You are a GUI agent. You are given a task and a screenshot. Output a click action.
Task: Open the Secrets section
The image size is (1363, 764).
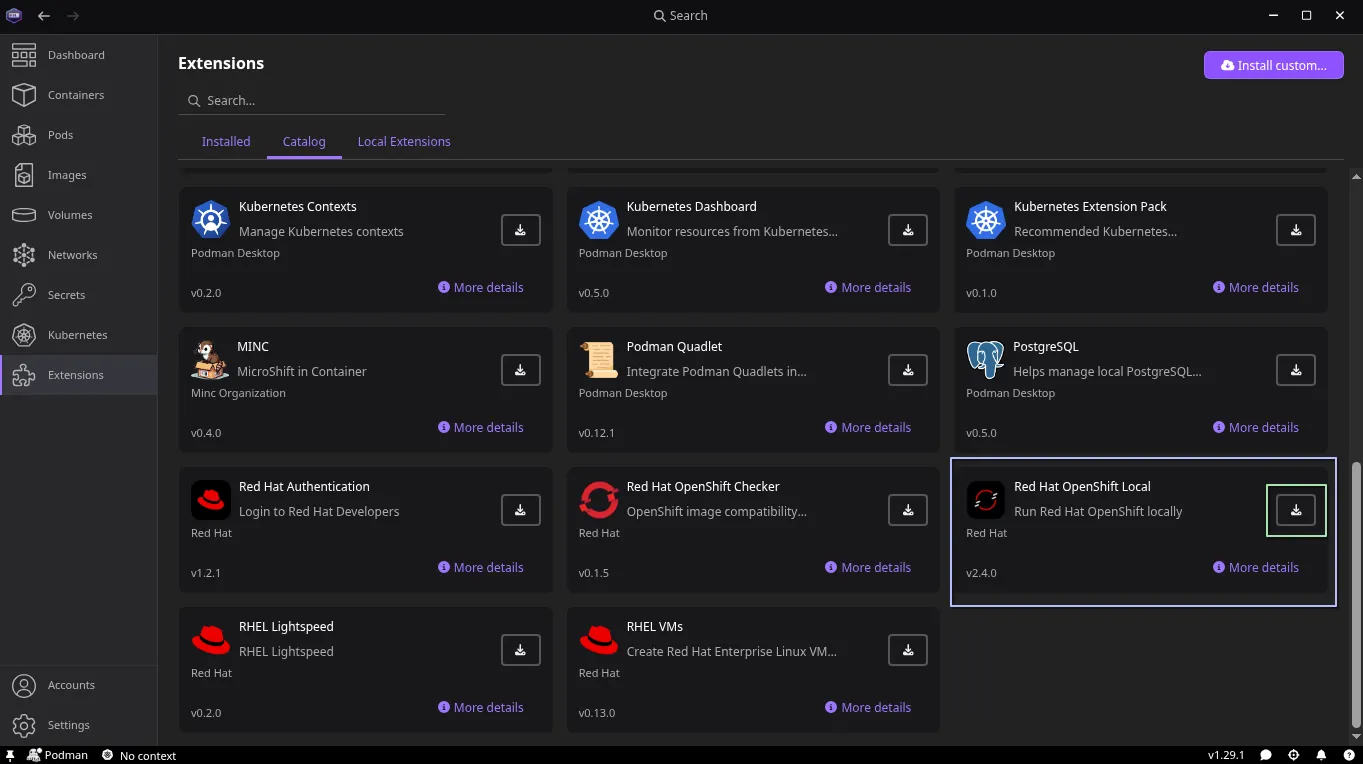78,295
